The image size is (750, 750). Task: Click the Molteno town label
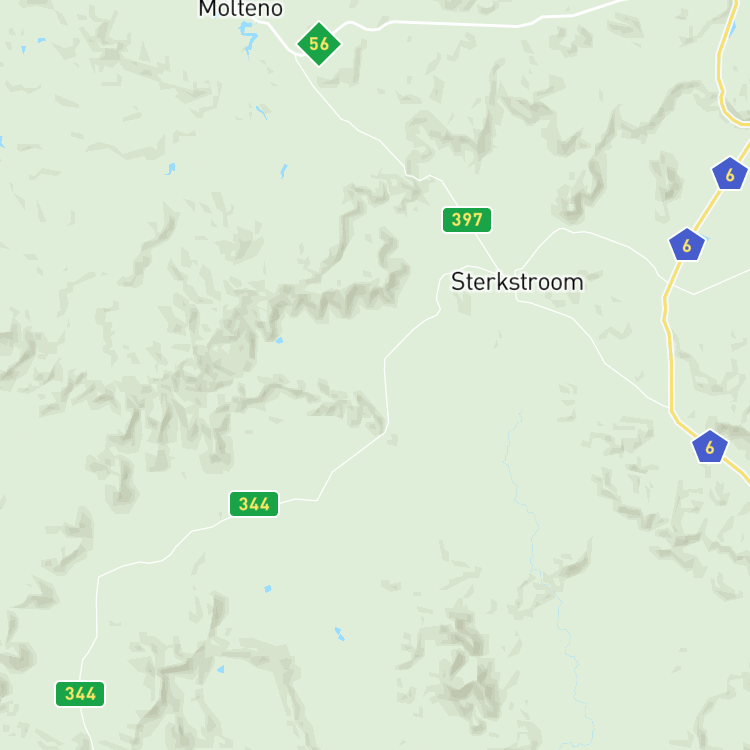point(241,9)
